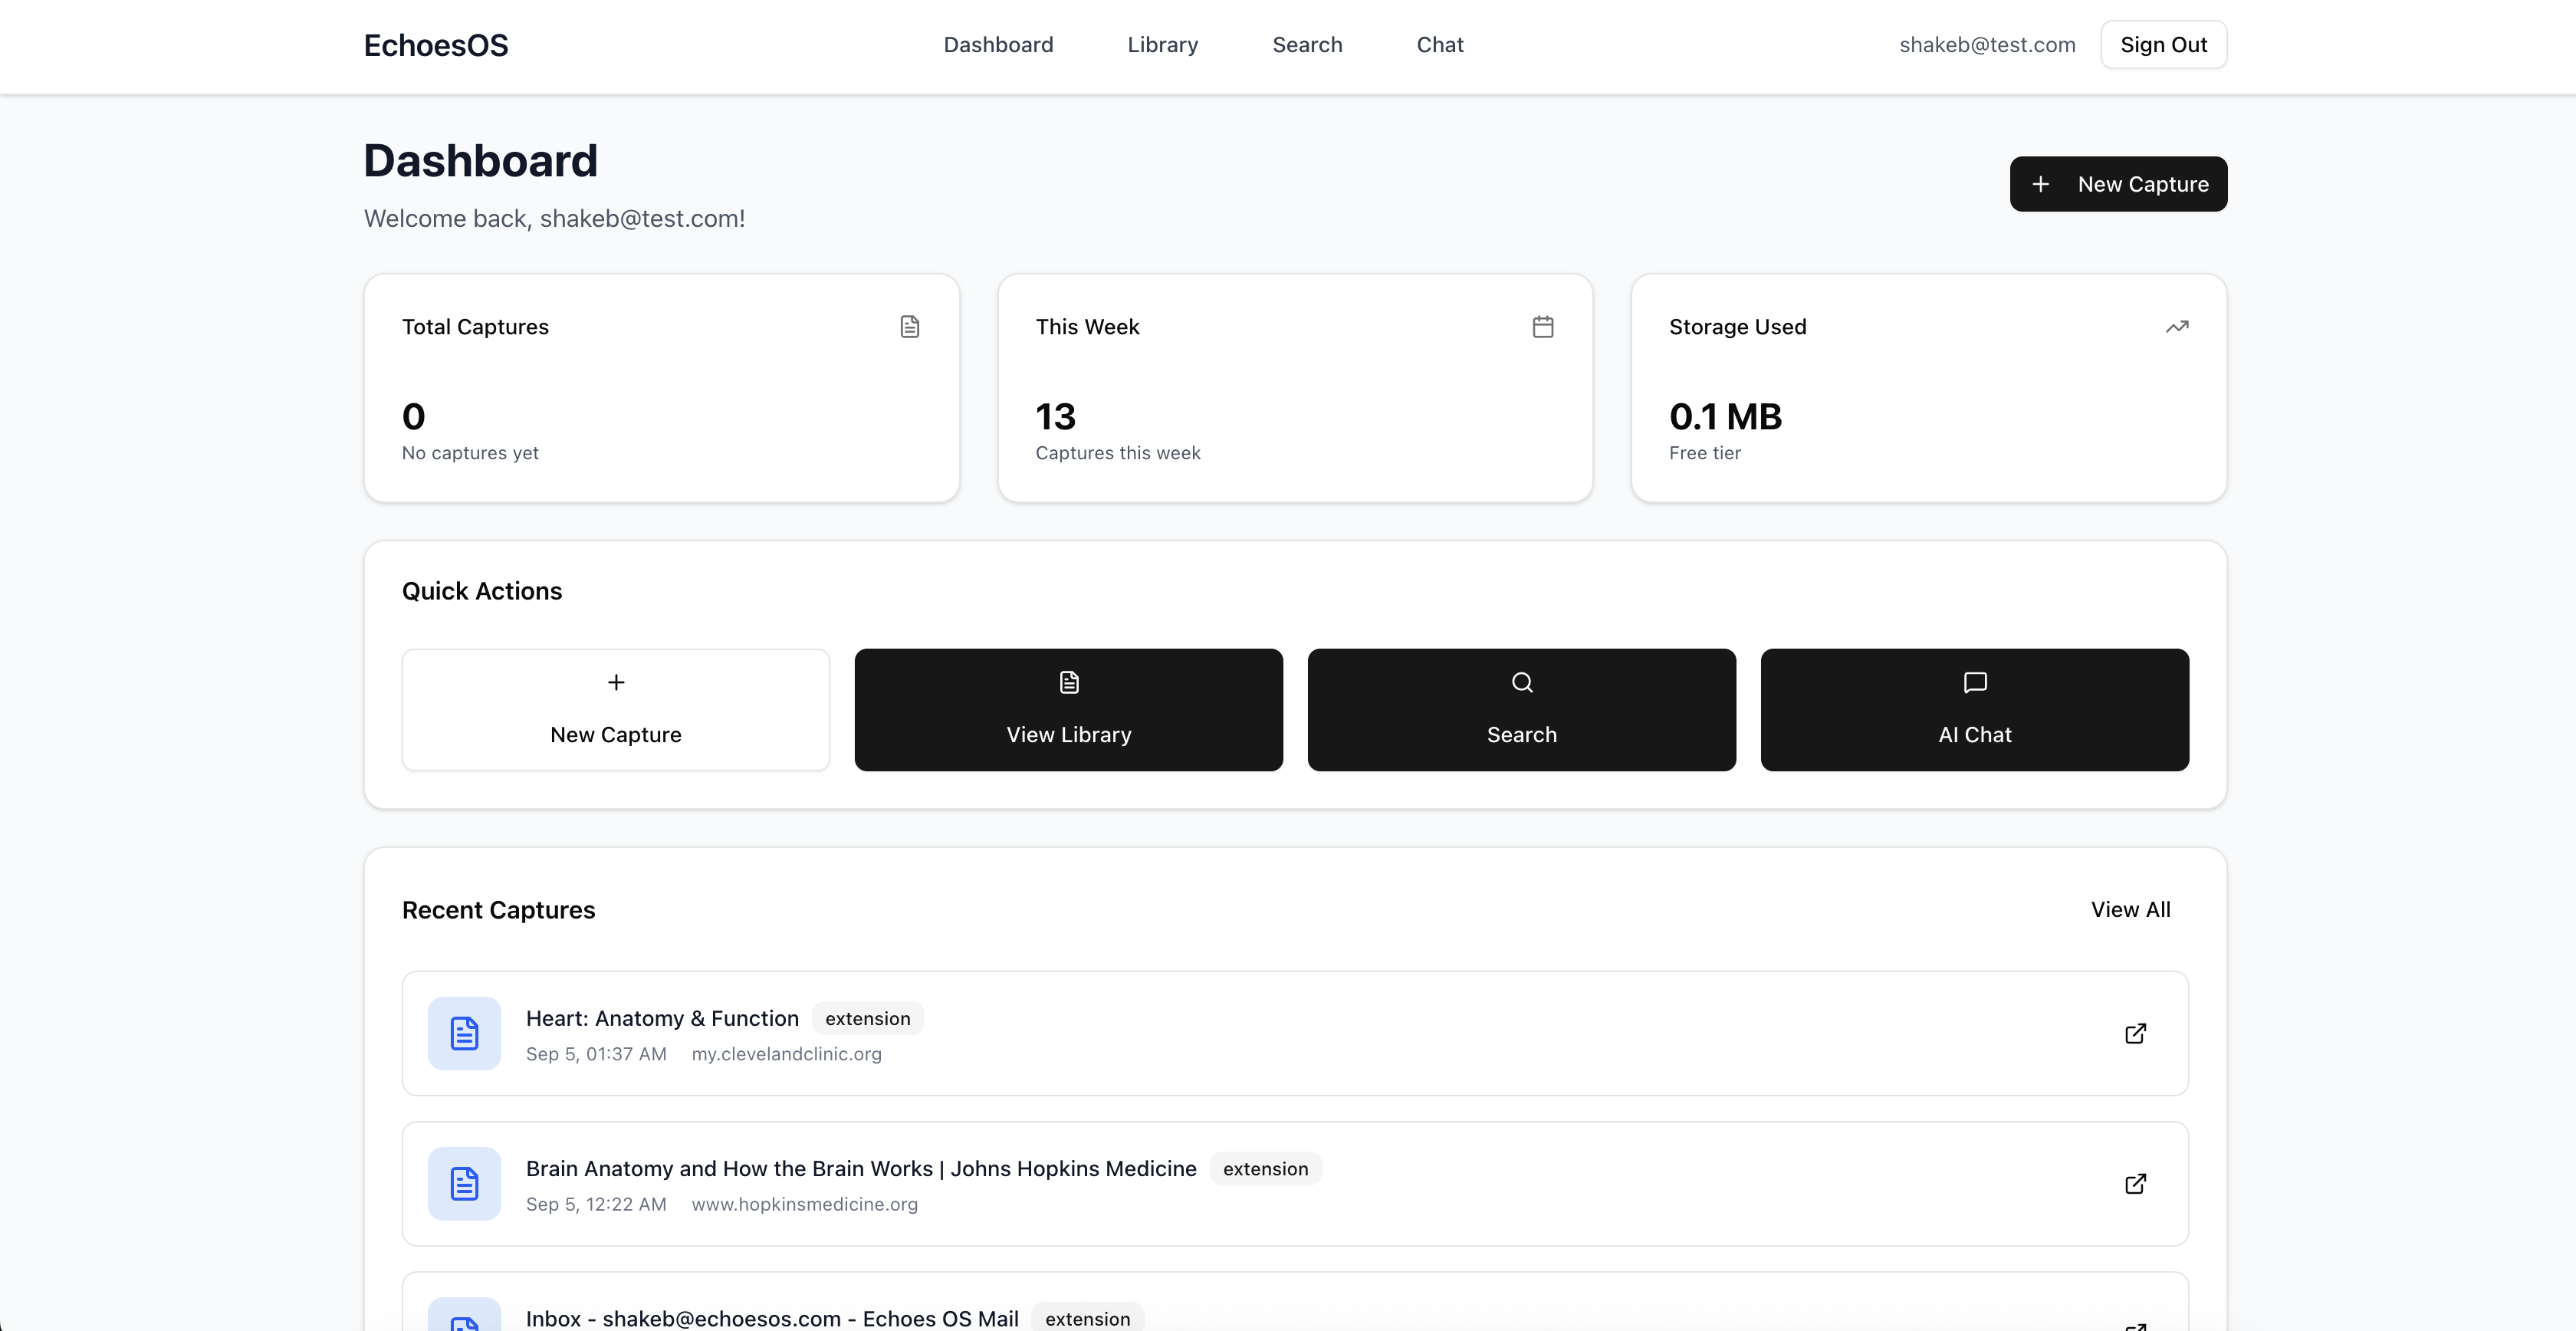Click the Search quick action button
The image size is (2576, 1331).
tap(1522, 710)
